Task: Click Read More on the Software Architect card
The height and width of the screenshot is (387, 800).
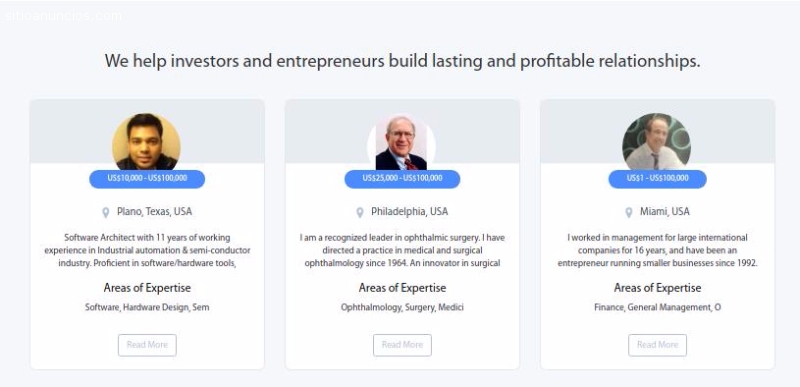Action: click(147, 345)
